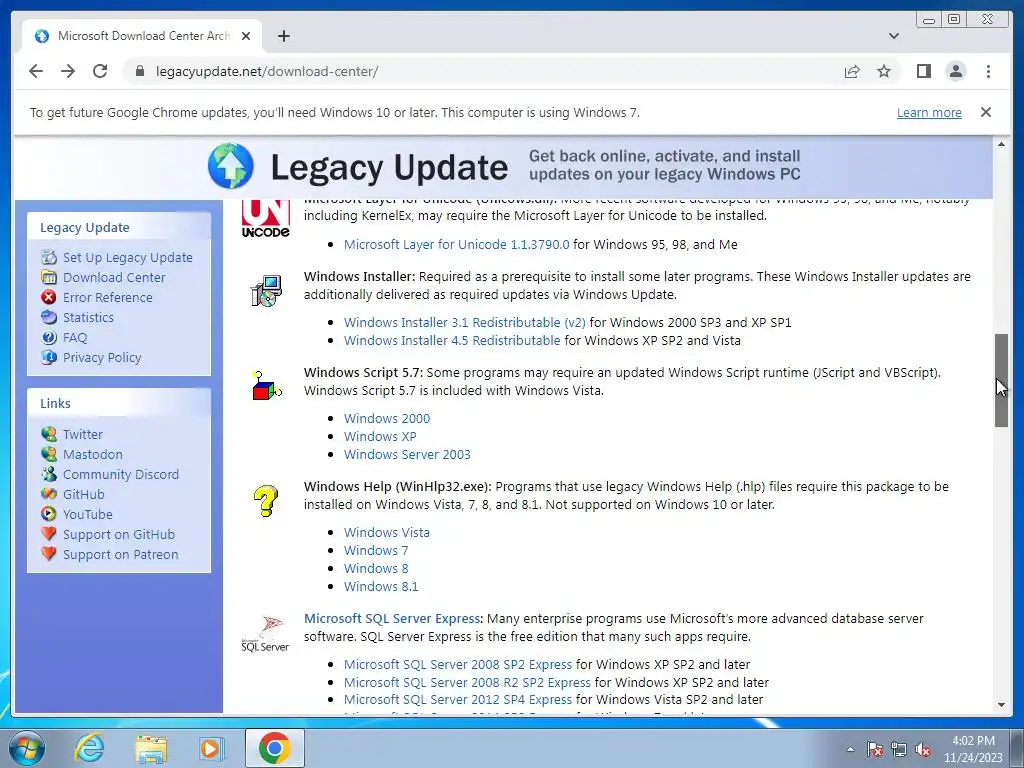This screenshot has height=768, width=1024.
Task: Open the Twitter link
Action: [82, 434]
